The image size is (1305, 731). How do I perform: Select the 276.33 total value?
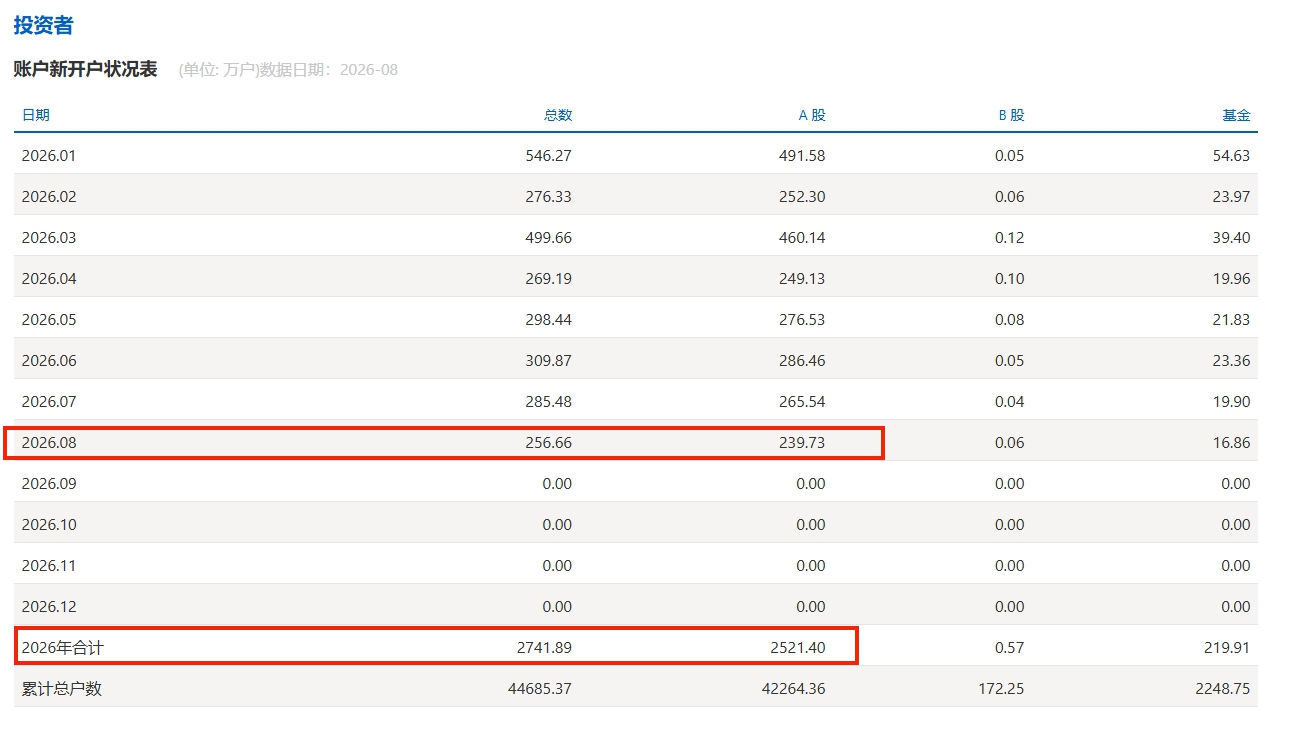[x=548, y=197]
